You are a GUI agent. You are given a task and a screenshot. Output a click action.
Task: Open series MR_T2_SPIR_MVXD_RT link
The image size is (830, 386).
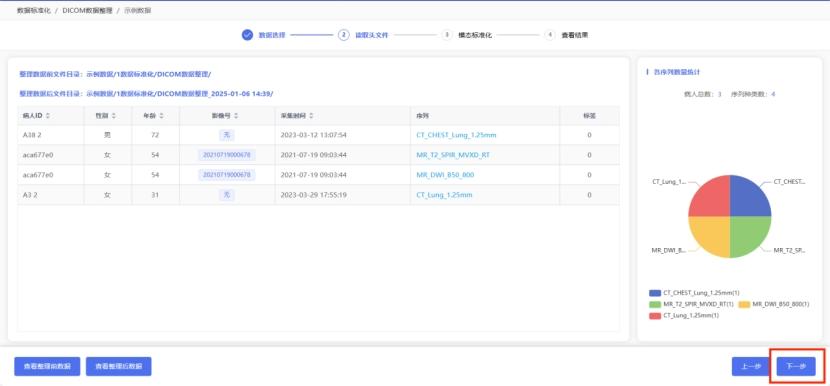point(453,155)
